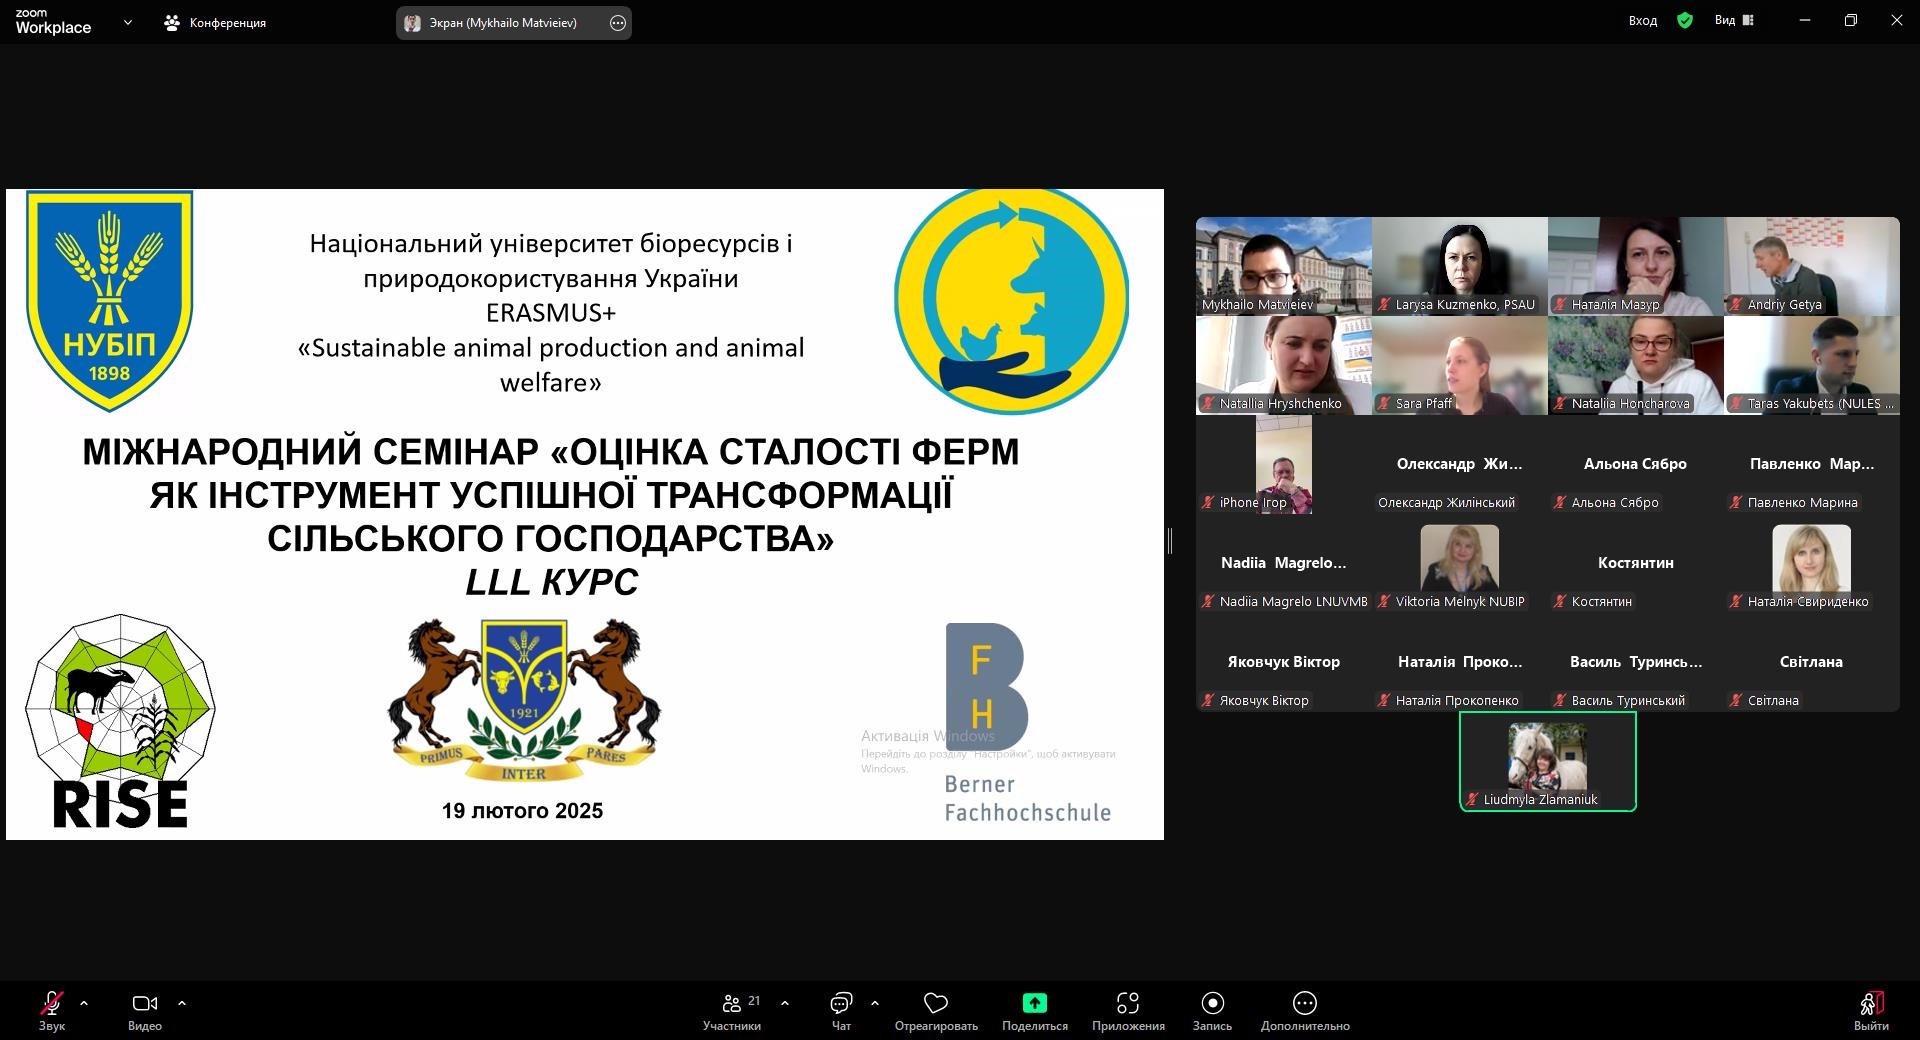Select Nadiia Magrelo LNUVMB participant tile
1920x1040 pixels.
tap(1284, 563)
